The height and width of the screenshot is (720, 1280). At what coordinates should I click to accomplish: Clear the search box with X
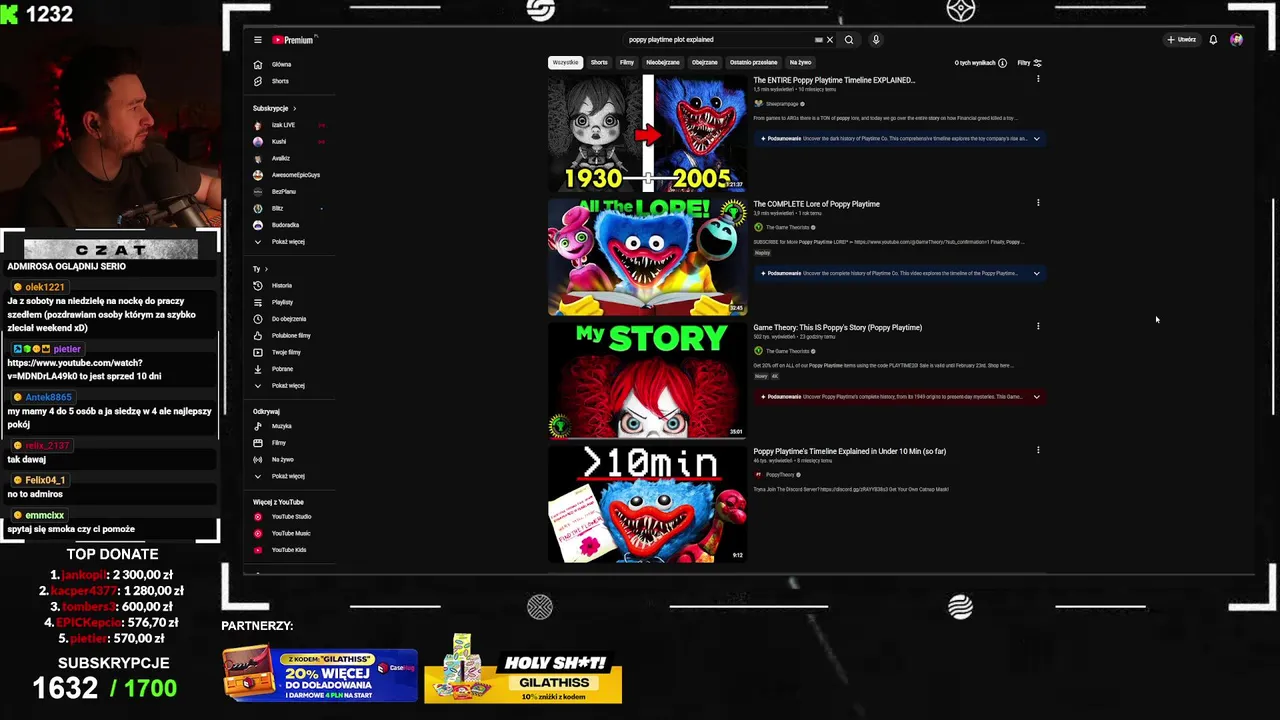829,40
